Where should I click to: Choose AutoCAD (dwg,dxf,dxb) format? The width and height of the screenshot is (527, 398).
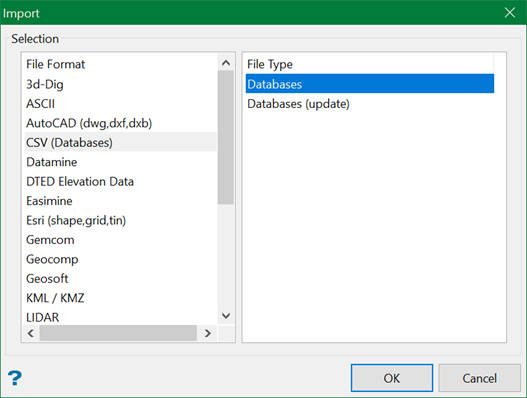click(121, 123)
